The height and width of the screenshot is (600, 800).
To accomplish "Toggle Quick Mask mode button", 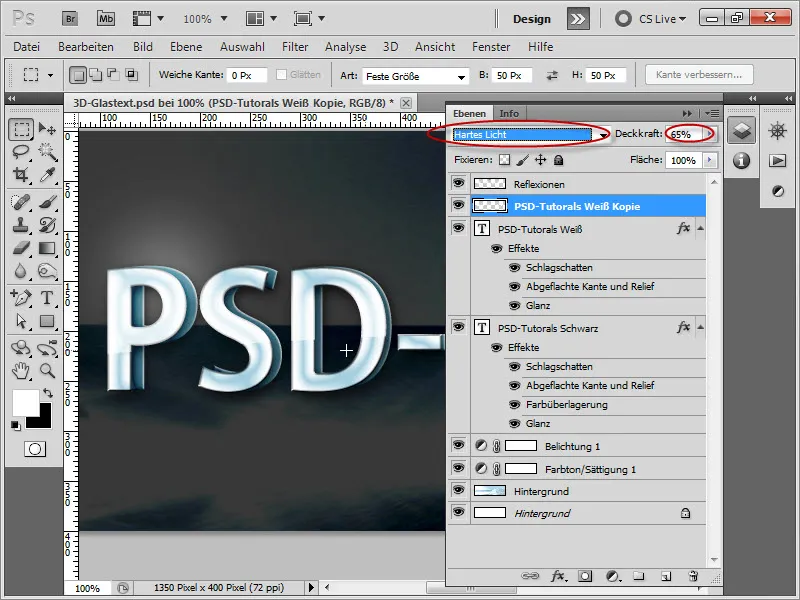I will (x=35, y=449).
